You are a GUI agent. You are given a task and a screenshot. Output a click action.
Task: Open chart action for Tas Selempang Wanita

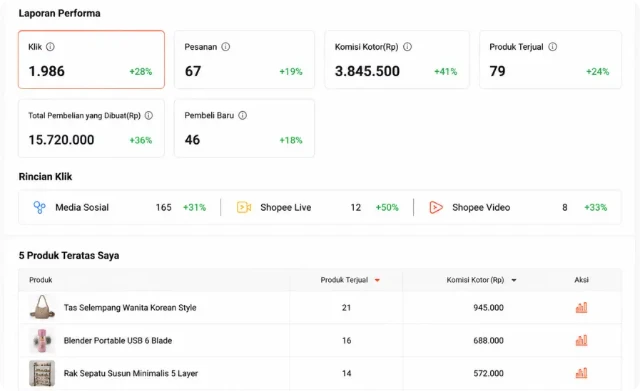(581, 307)
